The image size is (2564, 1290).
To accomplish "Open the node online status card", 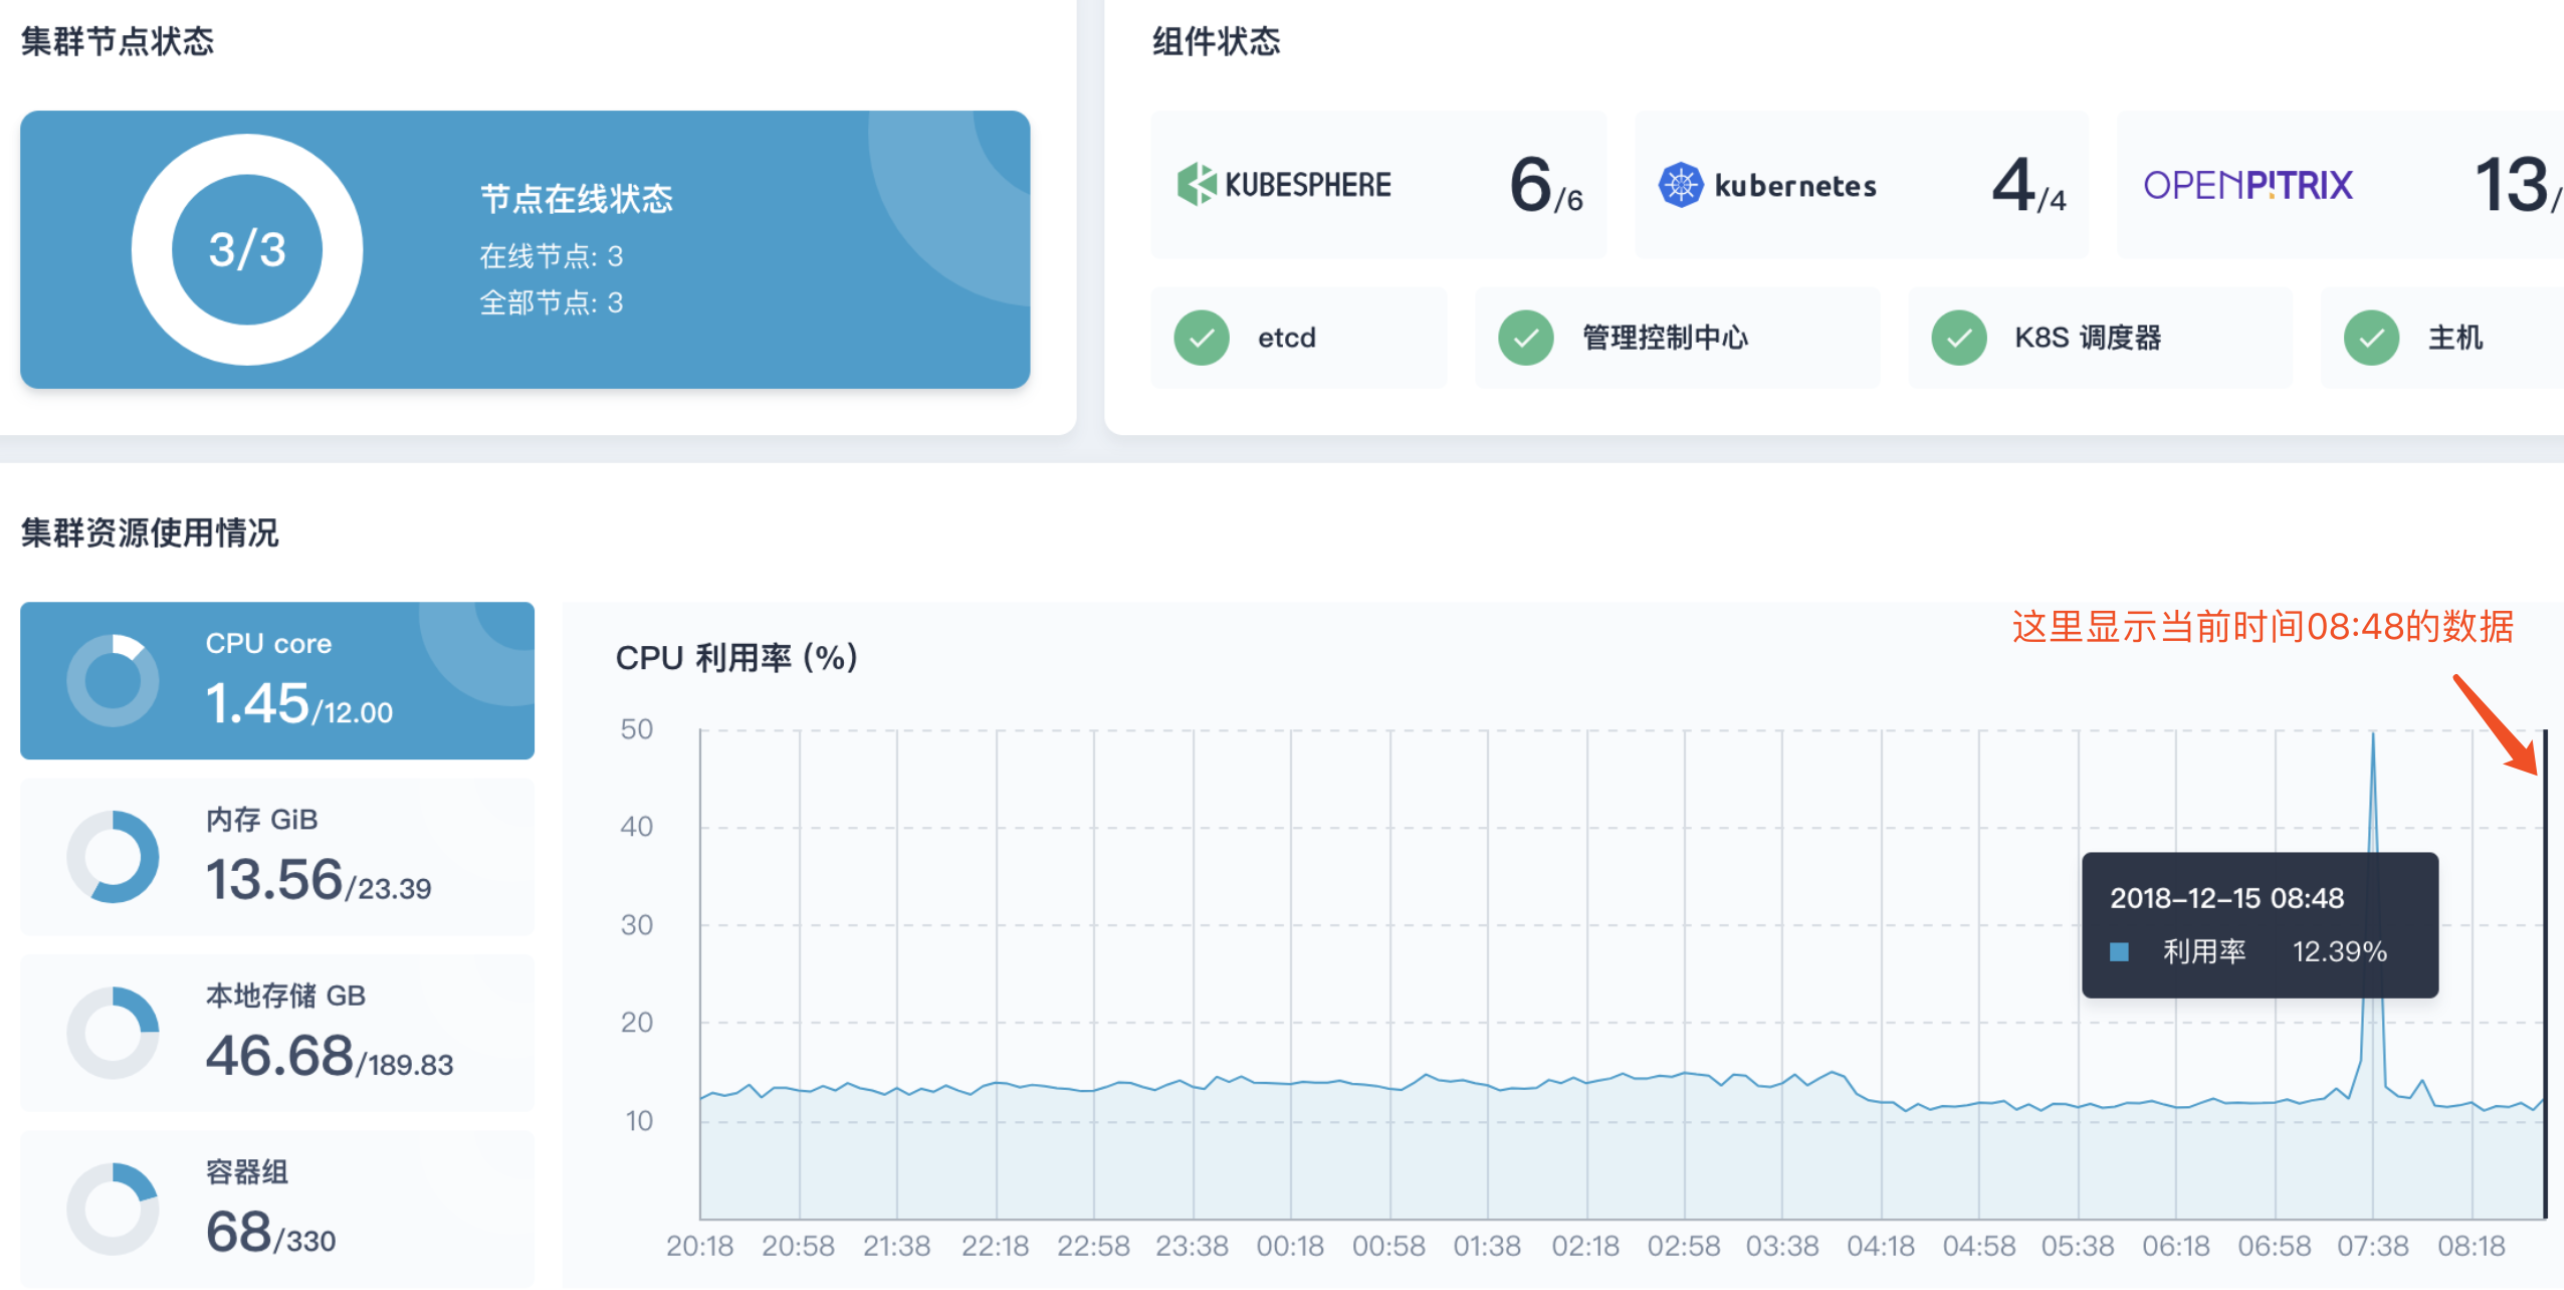I will click(525, 249).
